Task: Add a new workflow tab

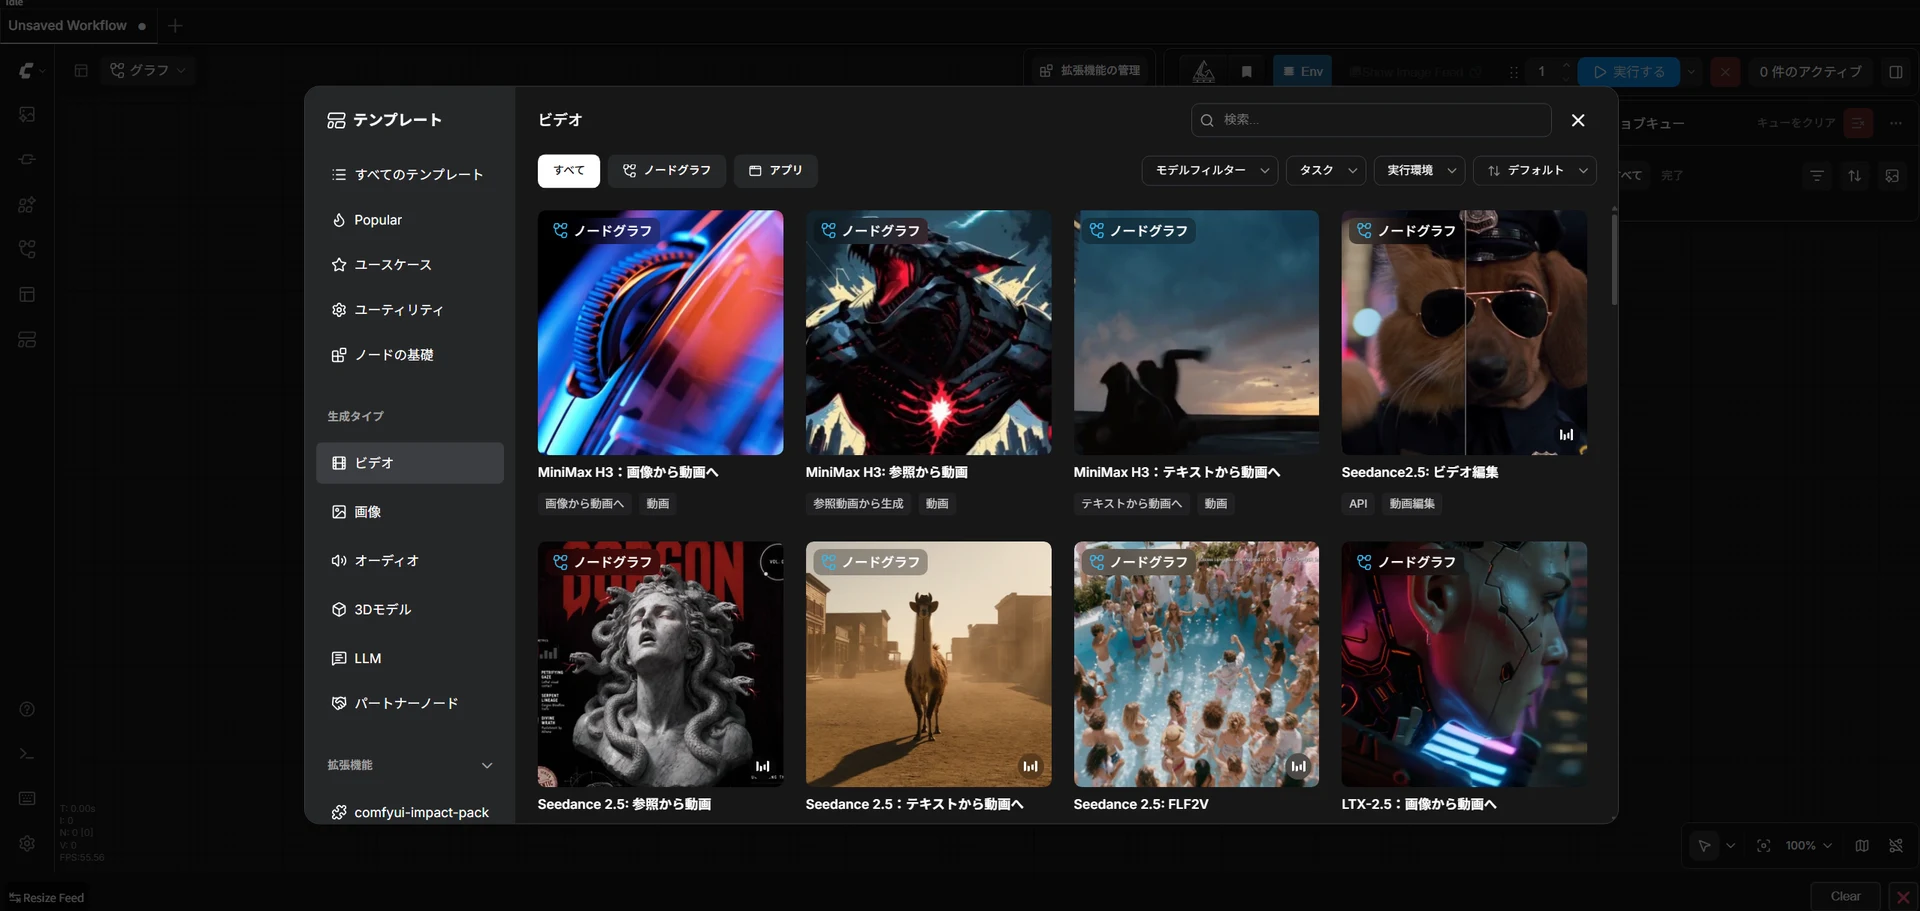Action: (x=175, y=26)
